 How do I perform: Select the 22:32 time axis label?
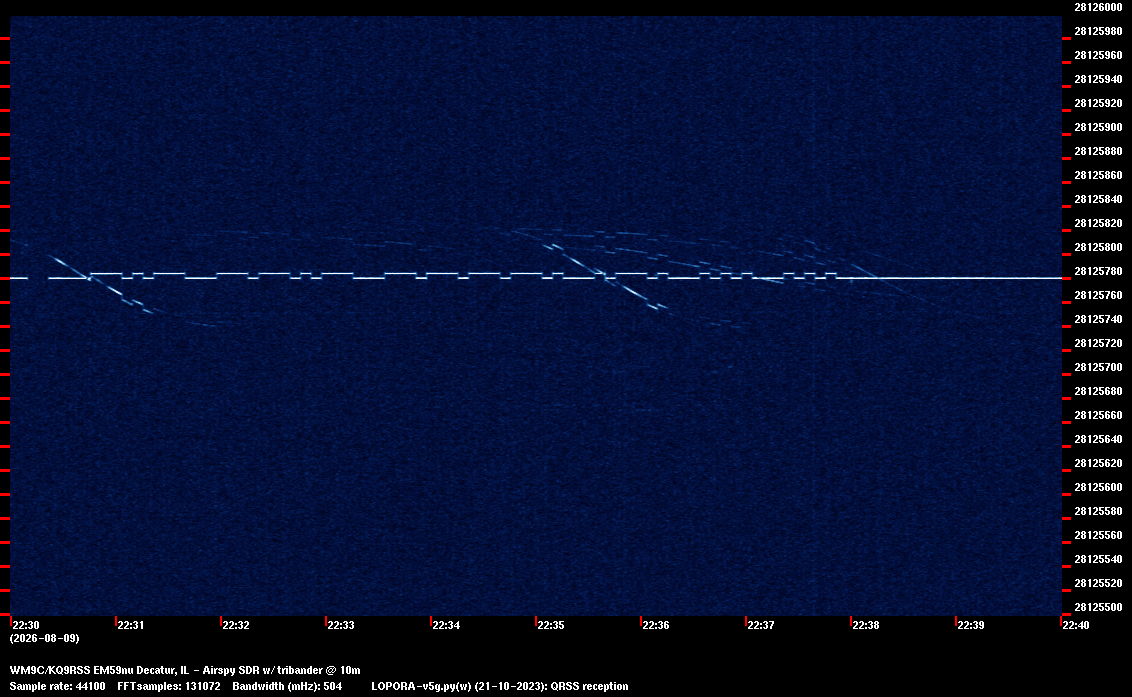[x=236, y=625]
